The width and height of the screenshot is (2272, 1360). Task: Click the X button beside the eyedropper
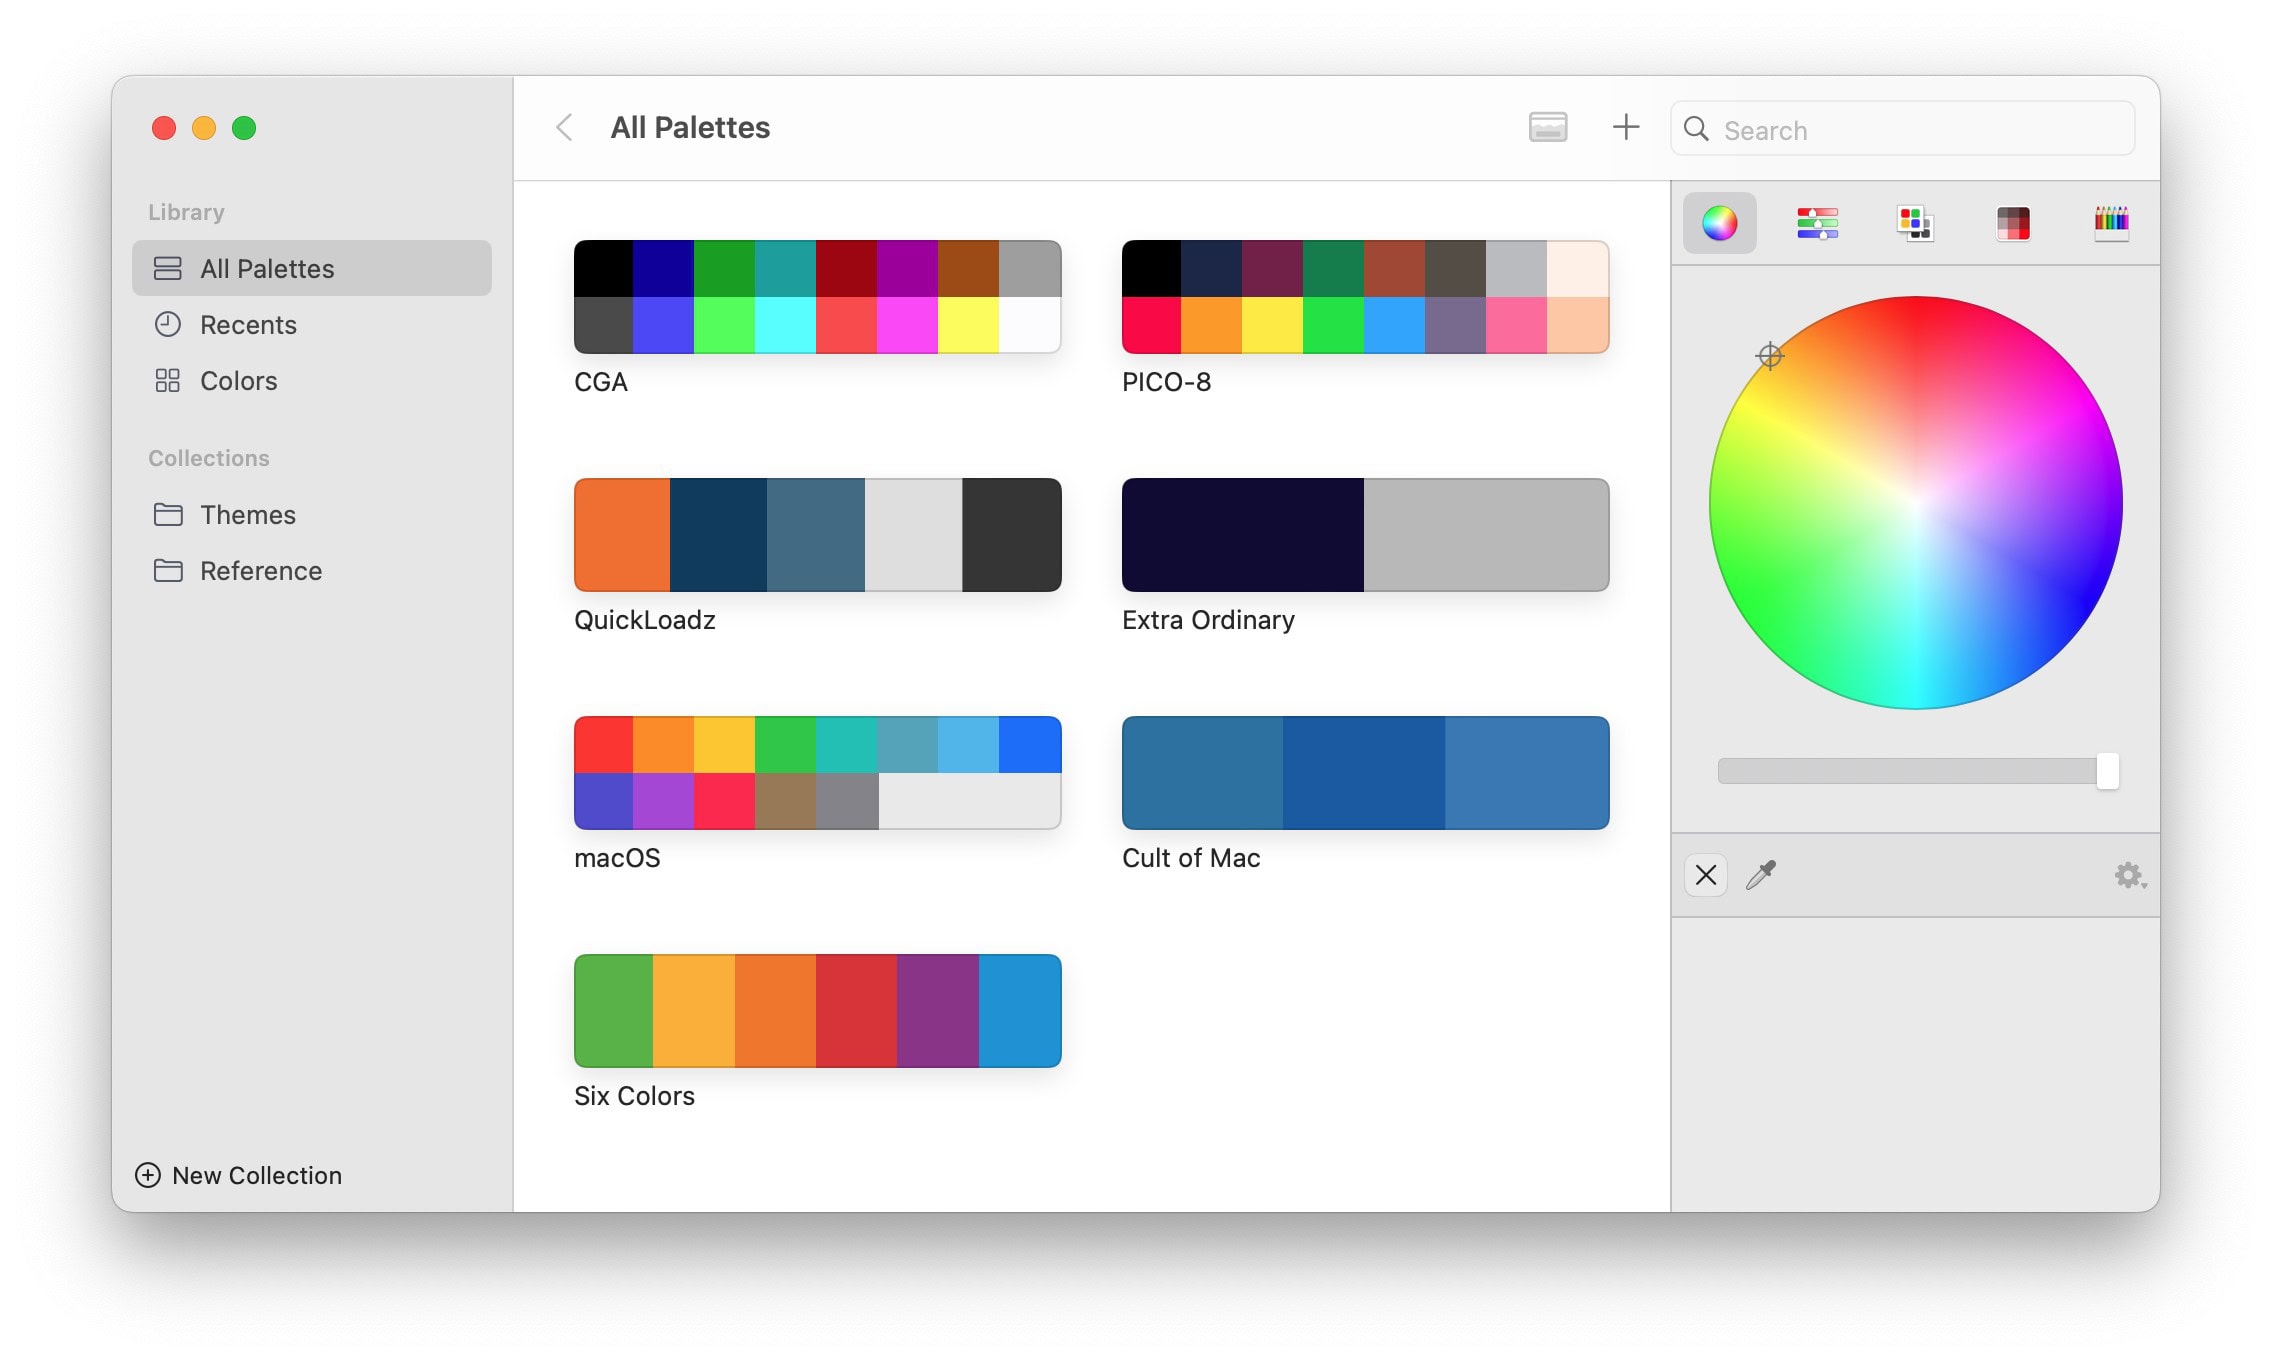[1706, 875]
